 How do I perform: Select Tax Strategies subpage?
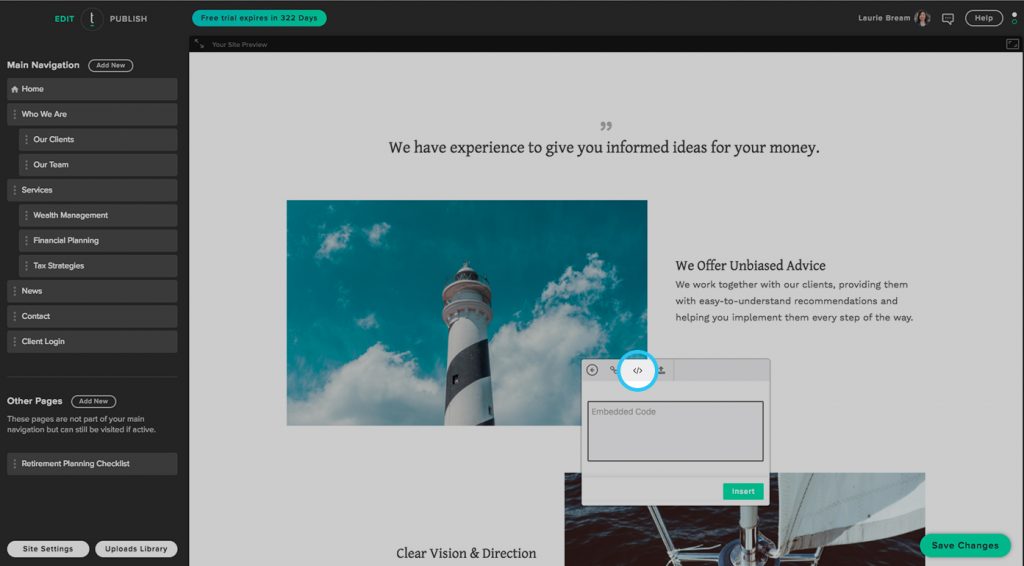point(98,266)
